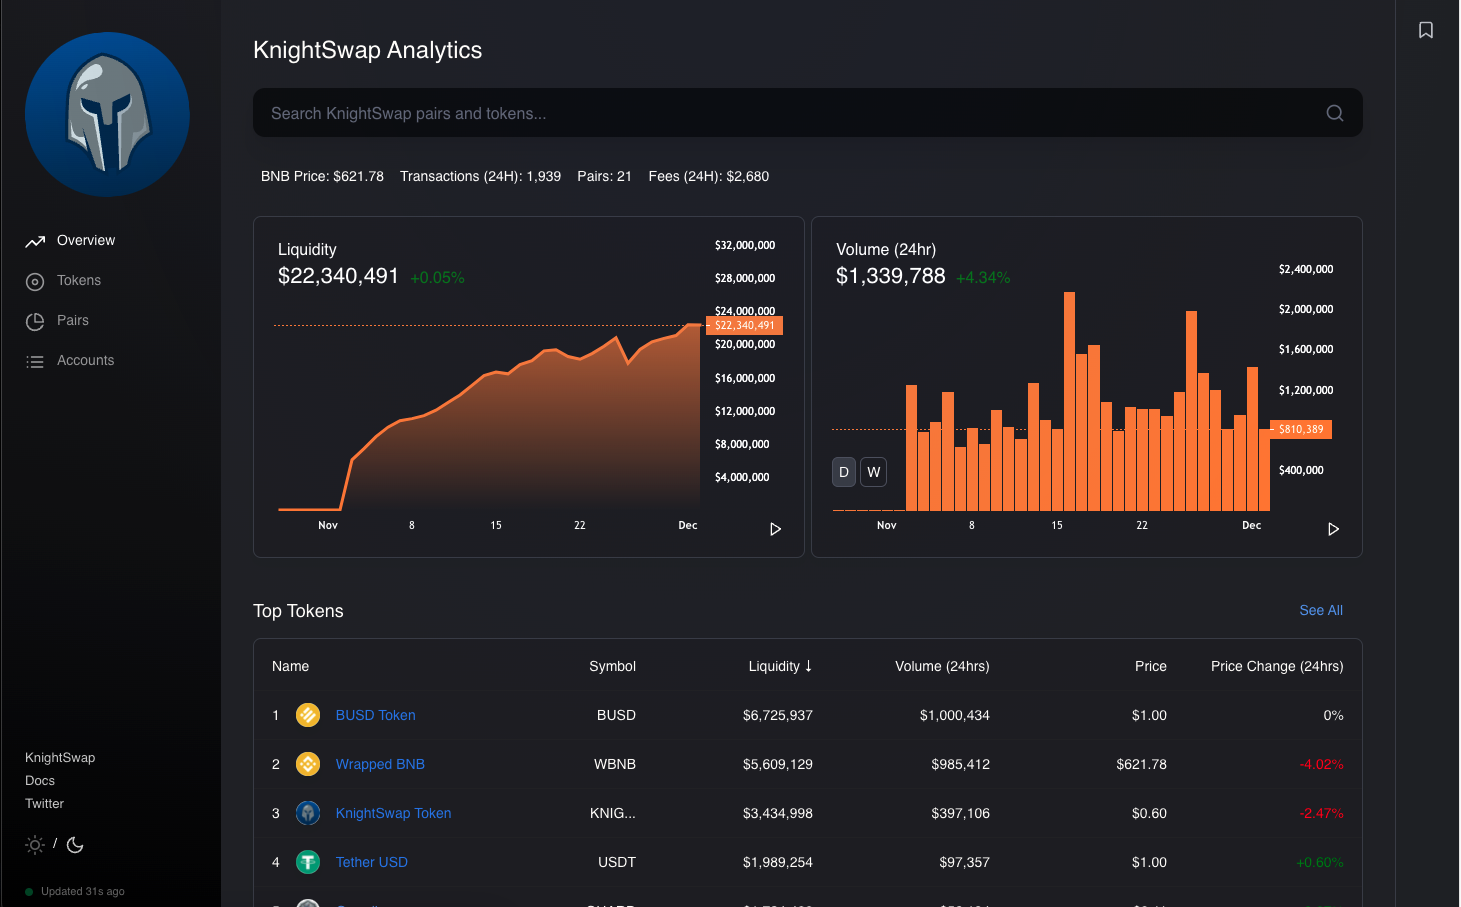The height and width of the screenshot is (907, 1461).
Task: Open the Overview page
Action: [86, 240]
